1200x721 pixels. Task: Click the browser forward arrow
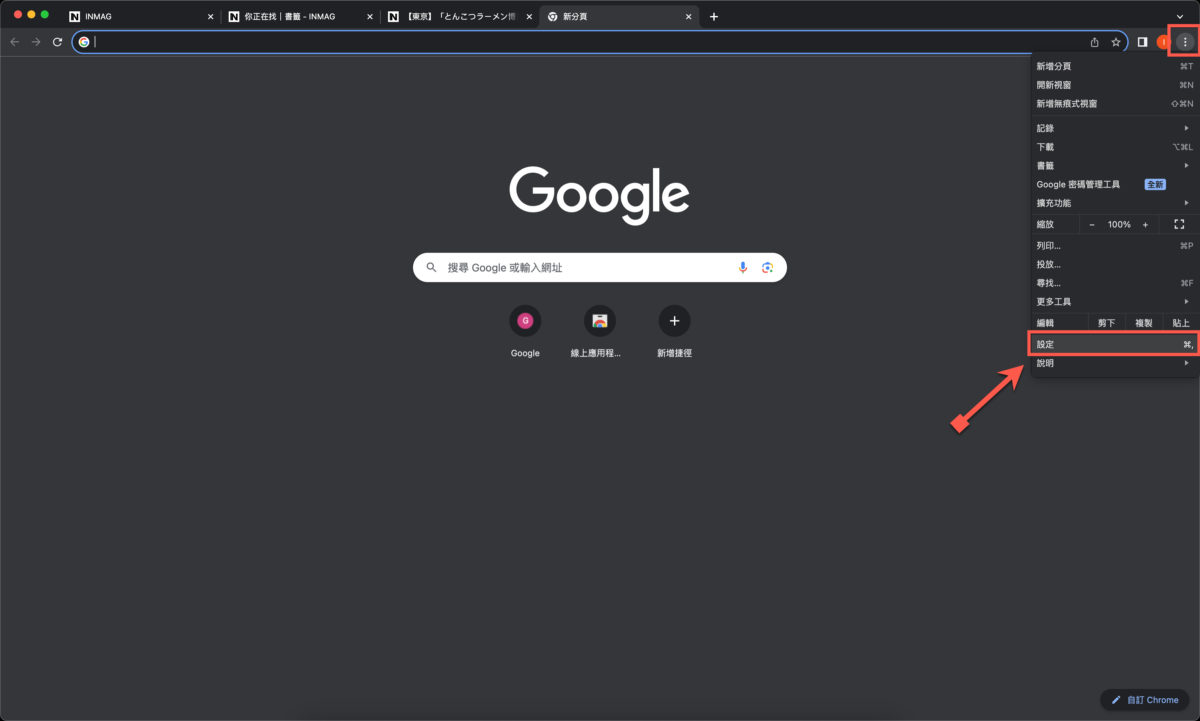coord(36,42)
